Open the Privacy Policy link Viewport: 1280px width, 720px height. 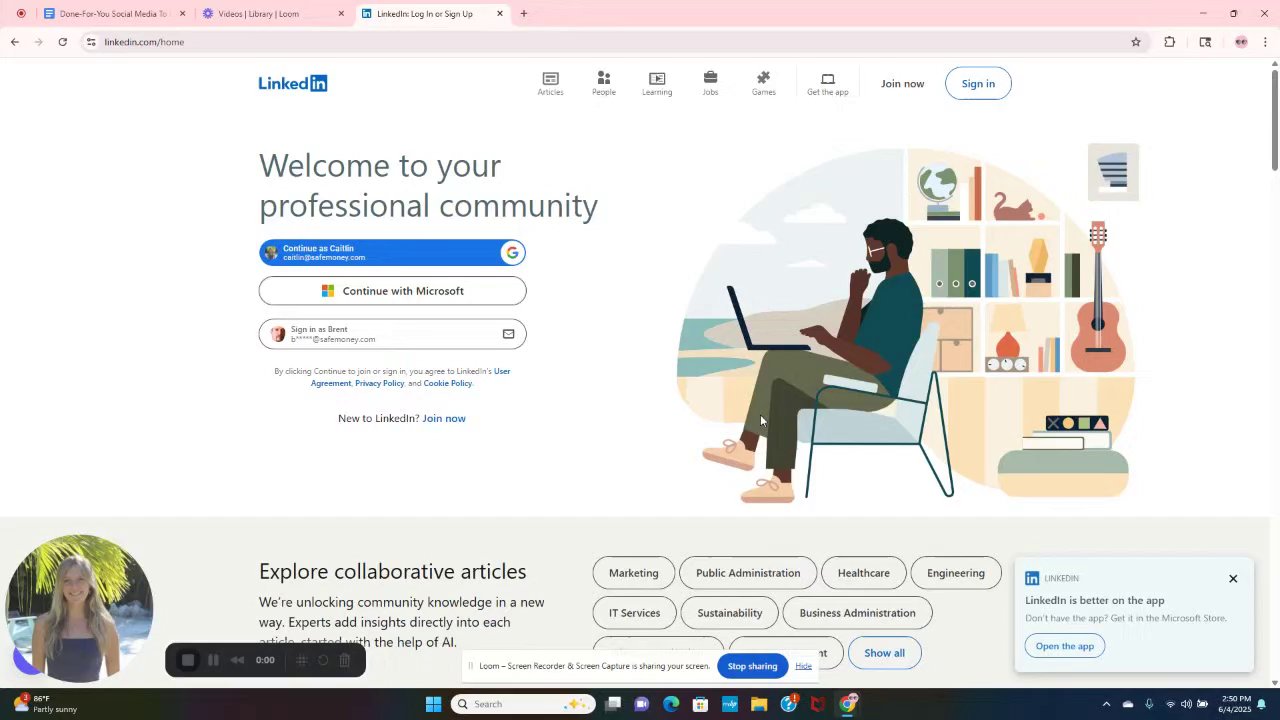(379, 383)
